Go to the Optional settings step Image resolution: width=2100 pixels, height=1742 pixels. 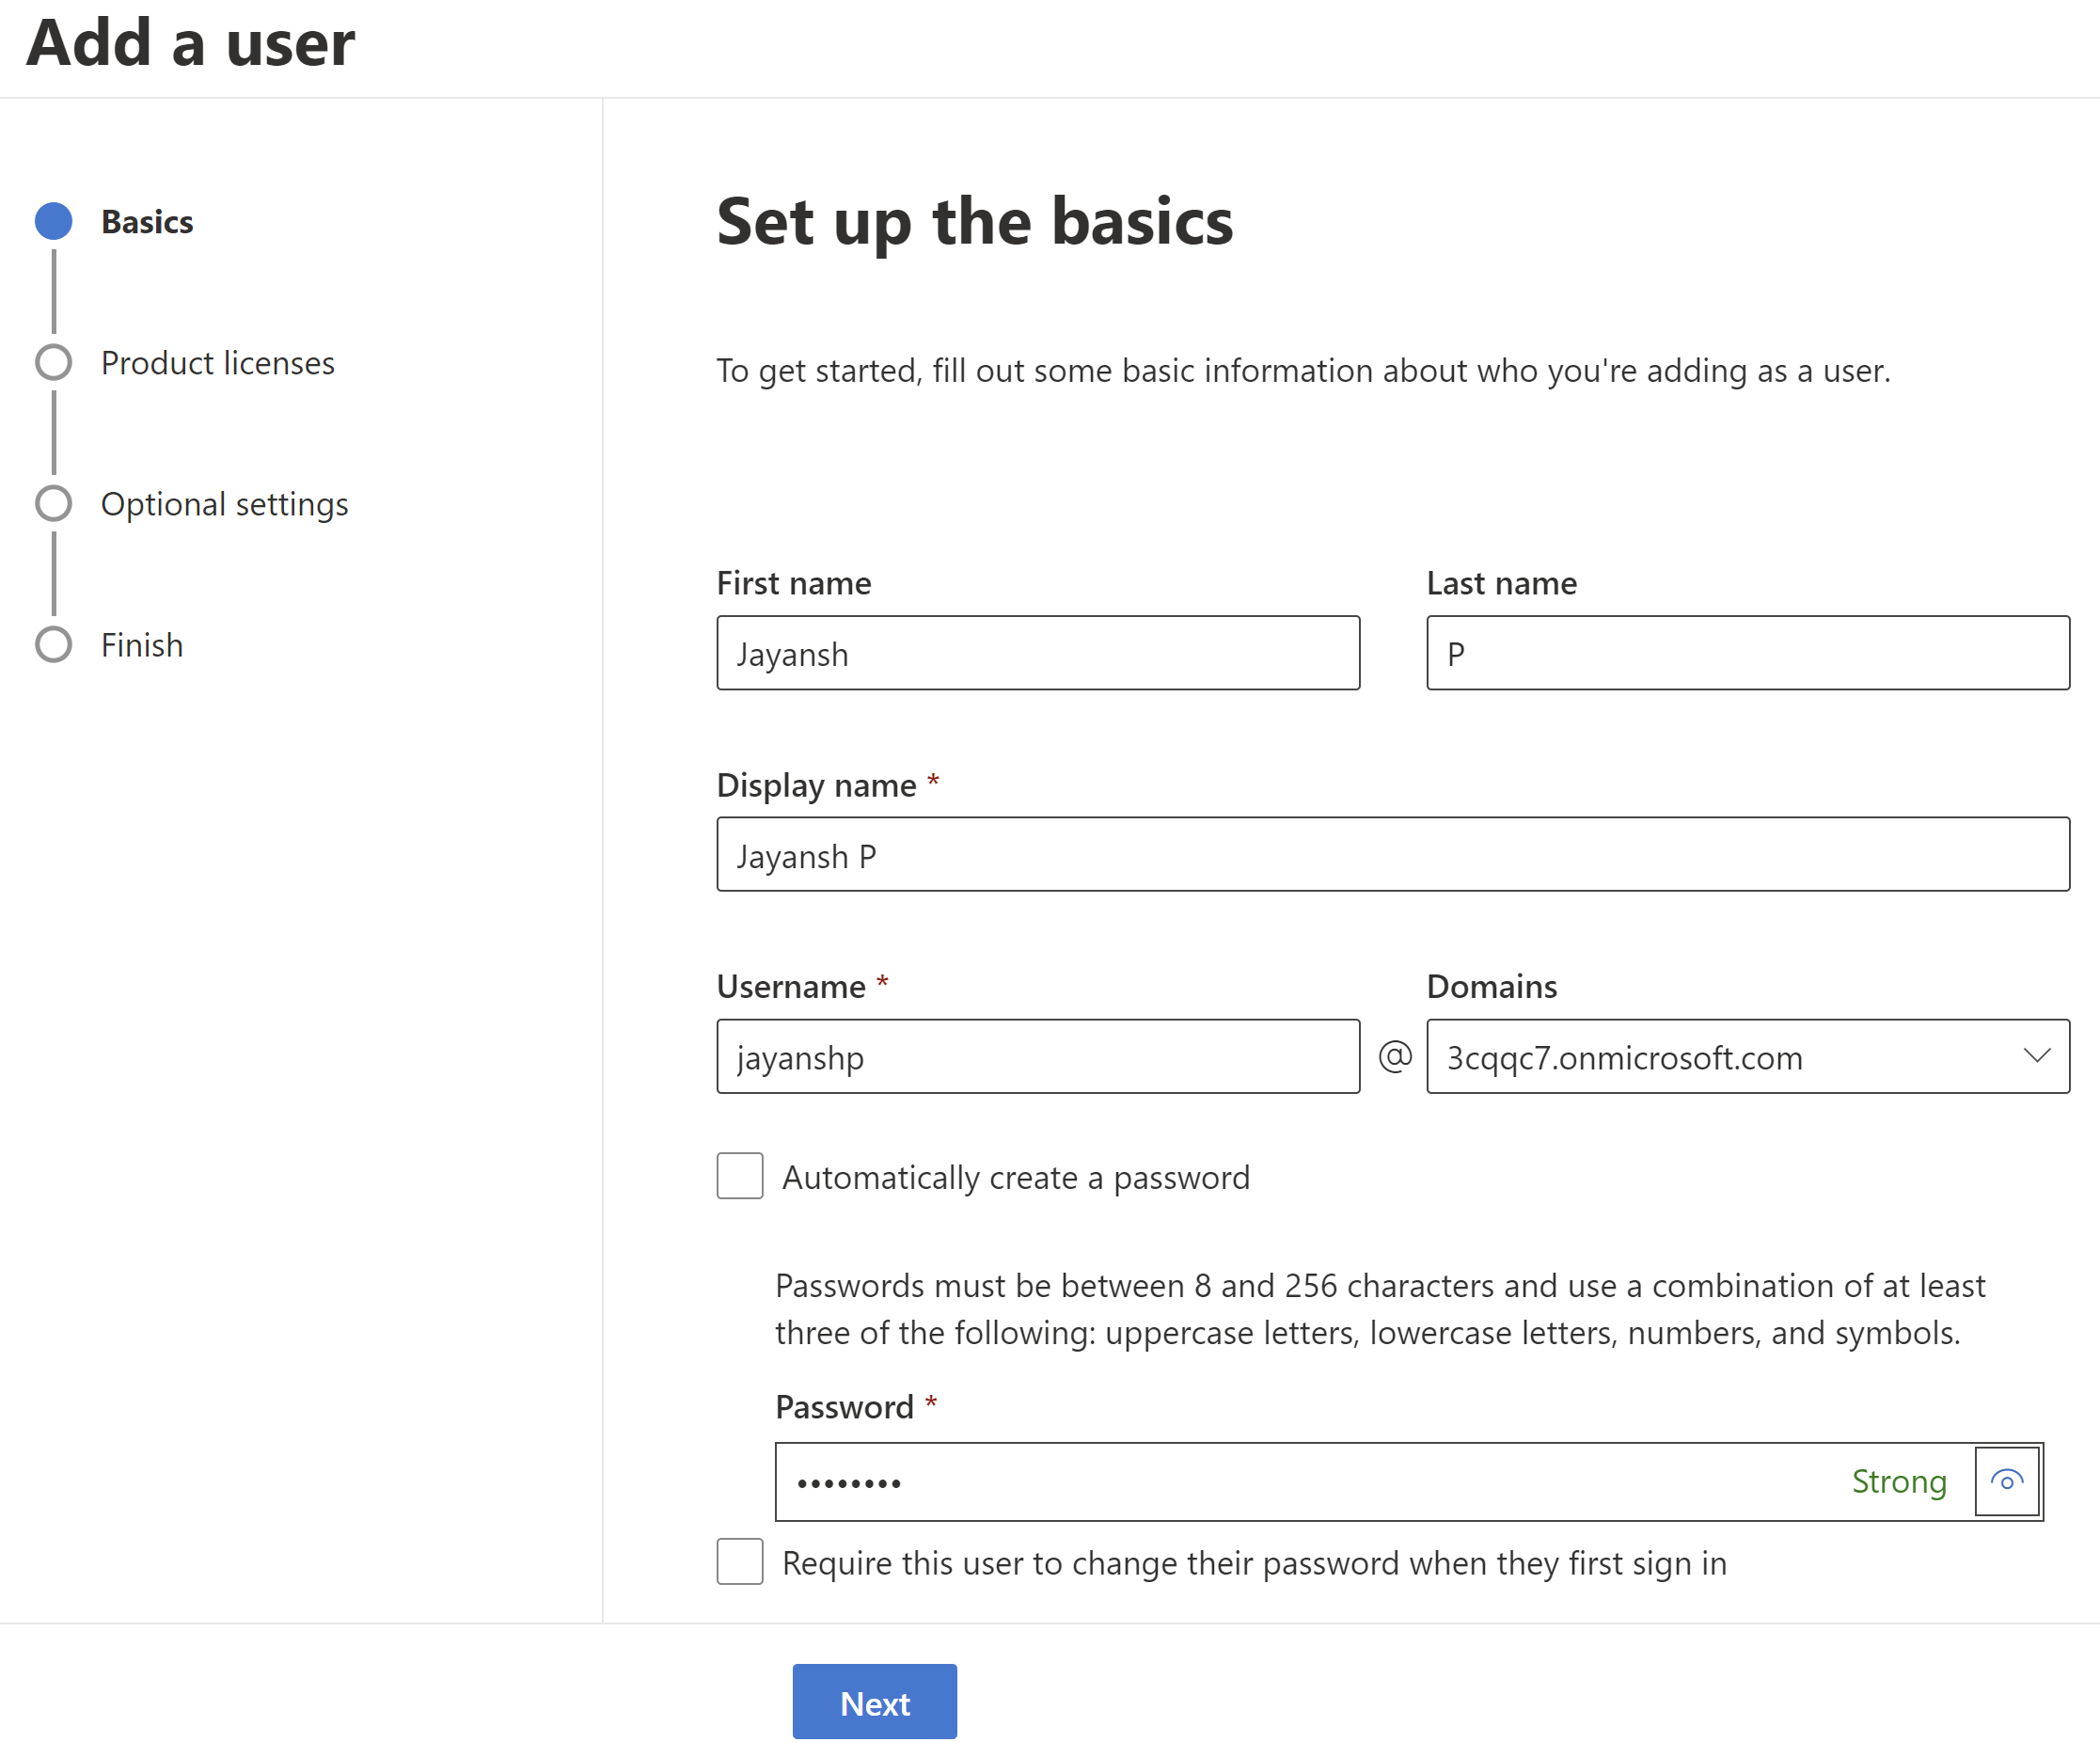pos(225,504)
